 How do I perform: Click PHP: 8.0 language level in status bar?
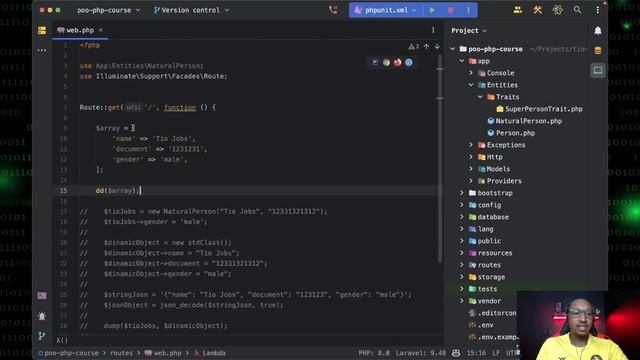(x=374, y=353)
